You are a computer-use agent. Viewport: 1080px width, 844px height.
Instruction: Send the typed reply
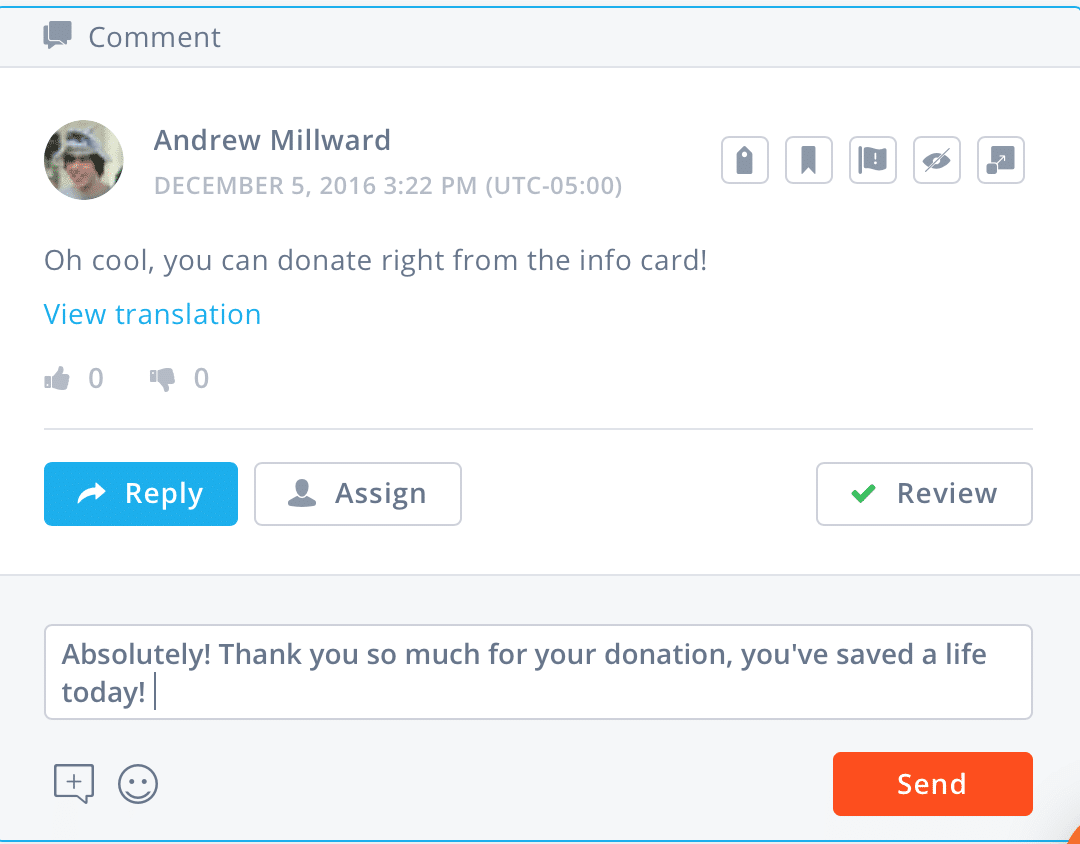tap(932, 784)
